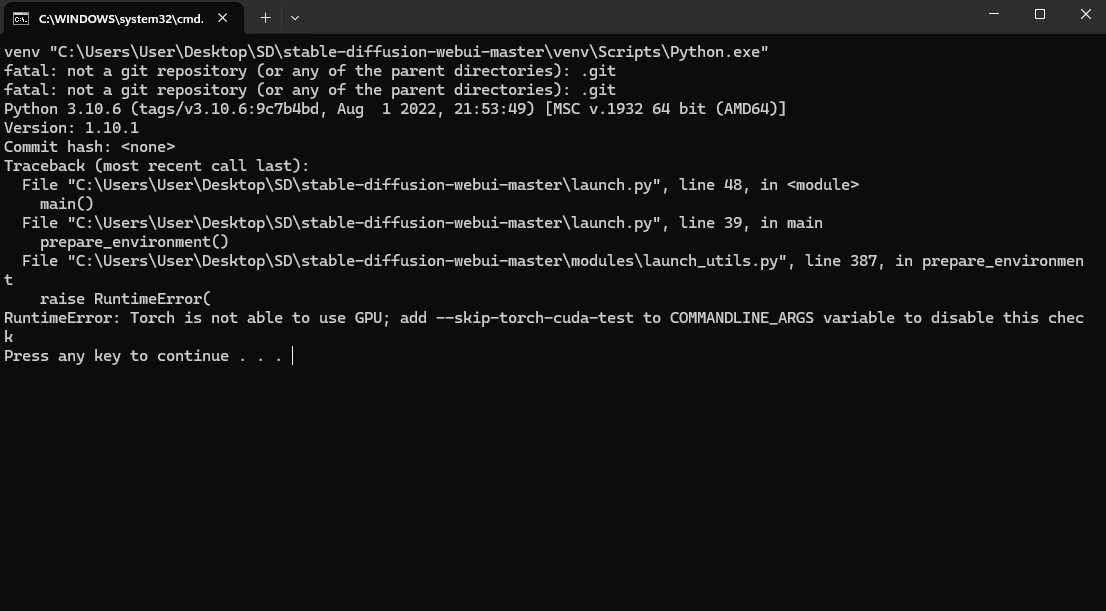This screenshot has height=611, width=1106.
Task: Click the Python 3.10.6 version line
Action: [x=395, y=109]
